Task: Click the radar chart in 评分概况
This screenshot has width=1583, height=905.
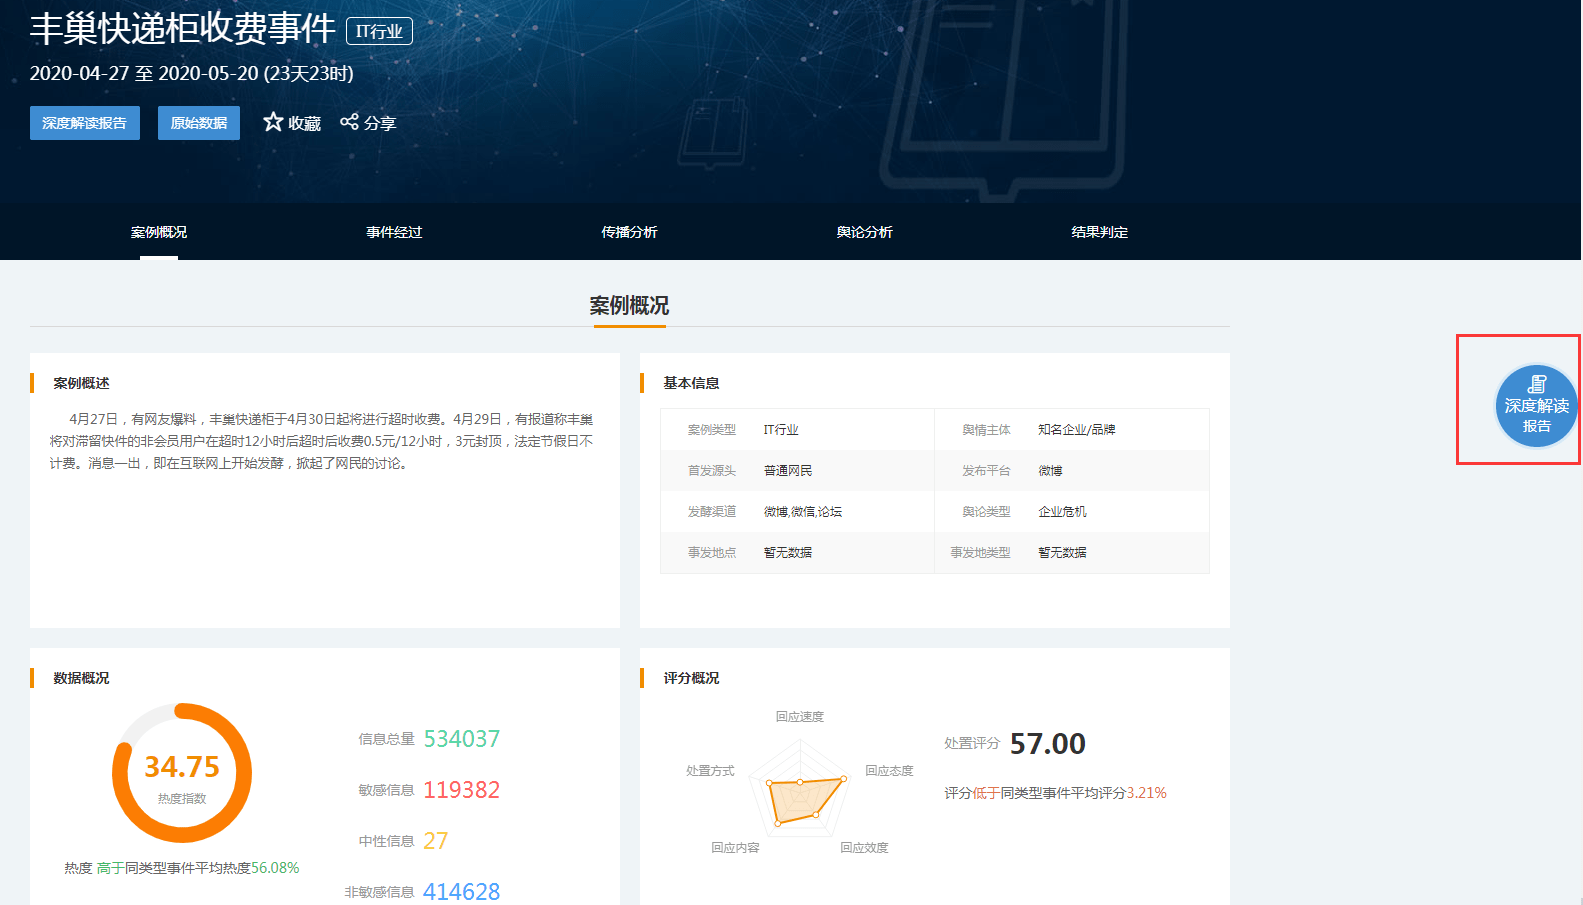Action: click(800, 797)
